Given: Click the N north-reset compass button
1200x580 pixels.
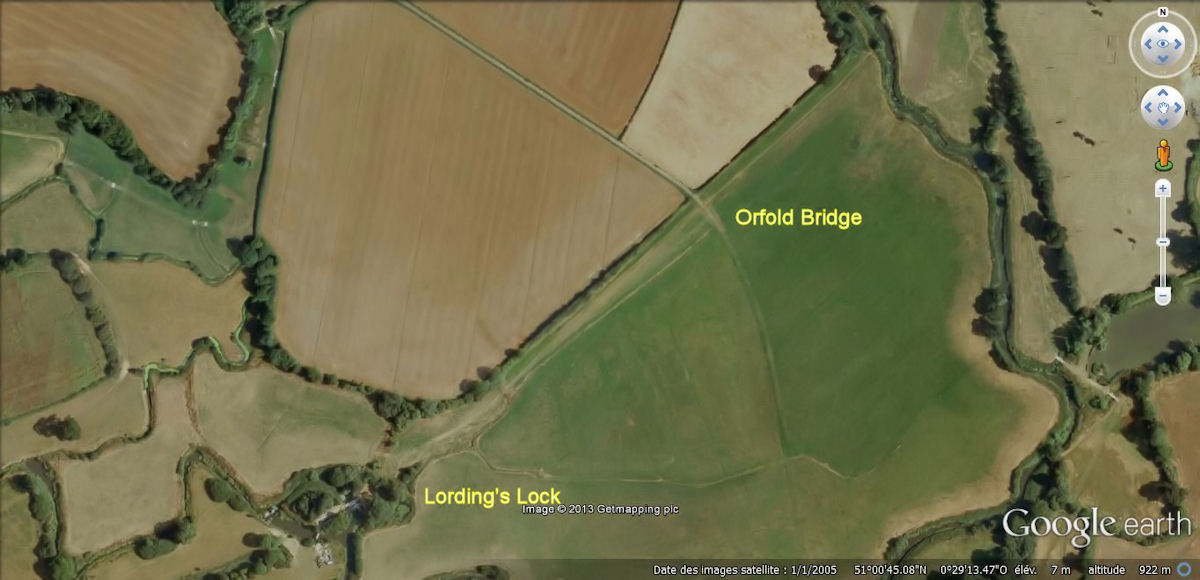Looking at the screenshot, I should pyautogui.click(x=1162, y=13).
